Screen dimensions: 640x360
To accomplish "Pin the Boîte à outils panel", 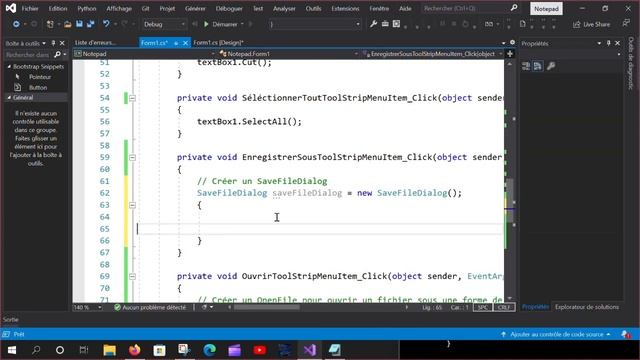I will pos(53,43).
